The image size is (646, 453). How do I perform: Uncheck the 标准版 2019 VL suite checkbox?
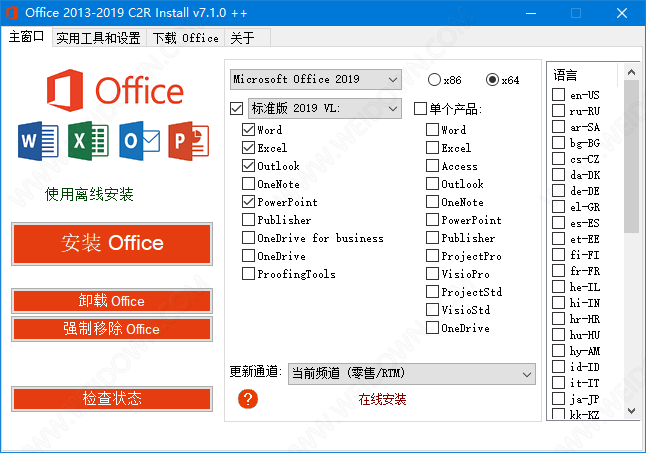click(x=237, y=109)
